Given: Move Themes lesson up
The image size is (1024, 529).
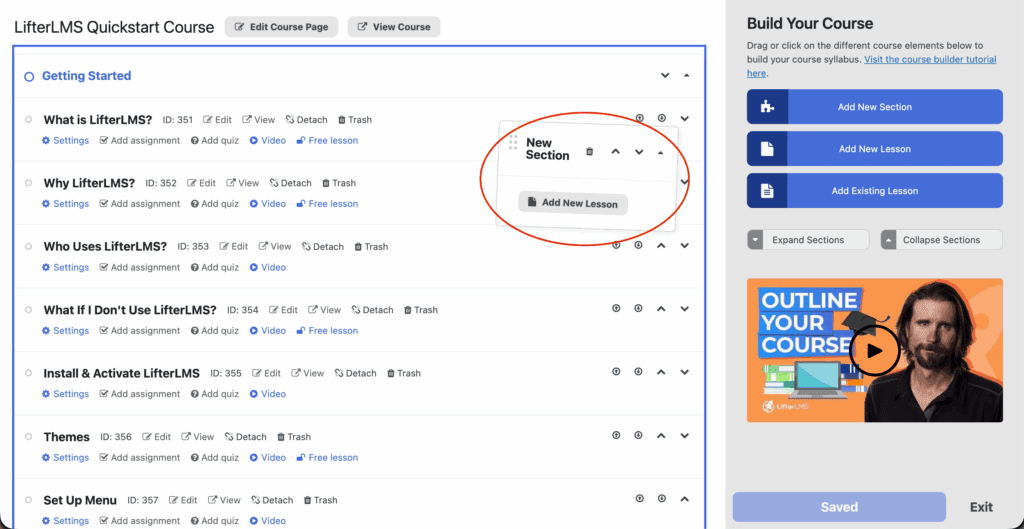Looking at the screenshot, I should point(661,435).
